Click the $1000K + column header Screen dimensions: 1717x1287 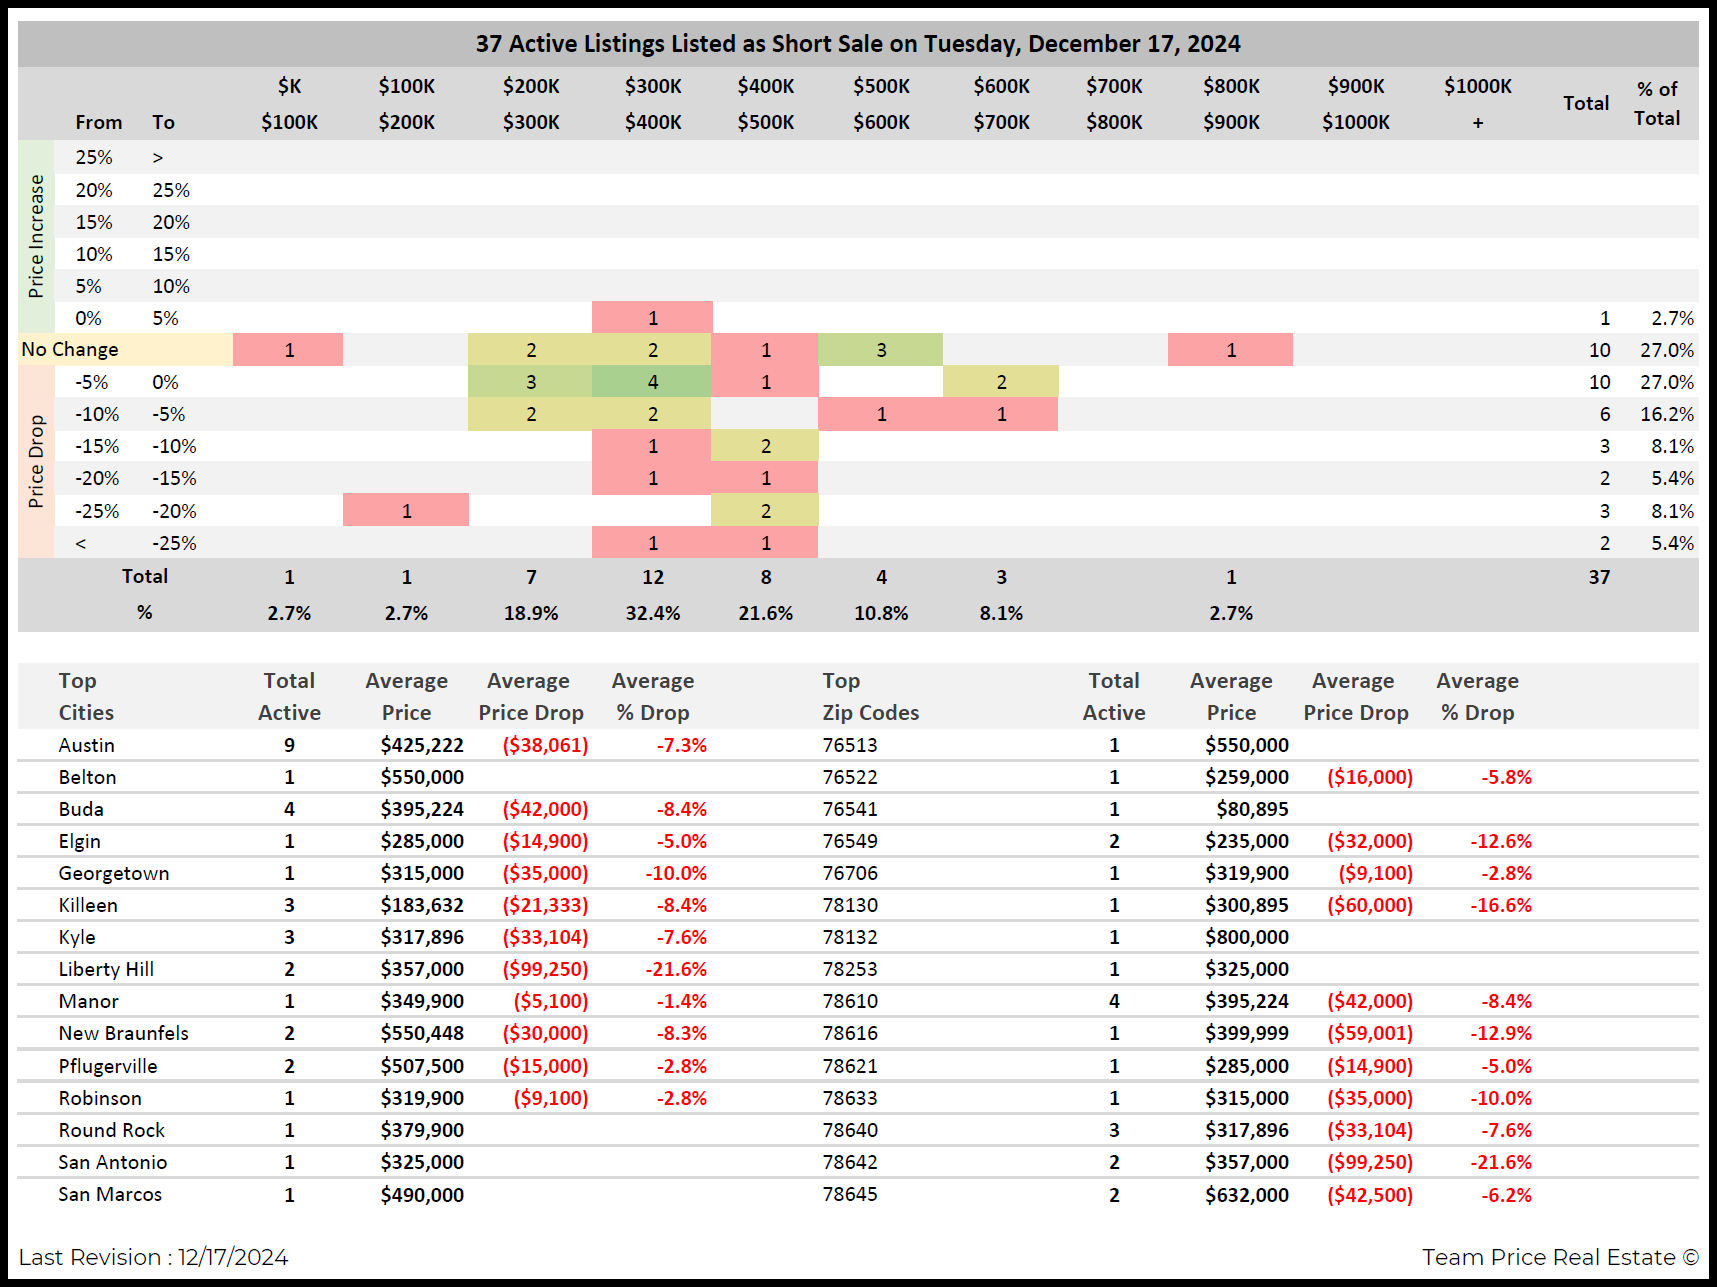tap(1477, 103)
